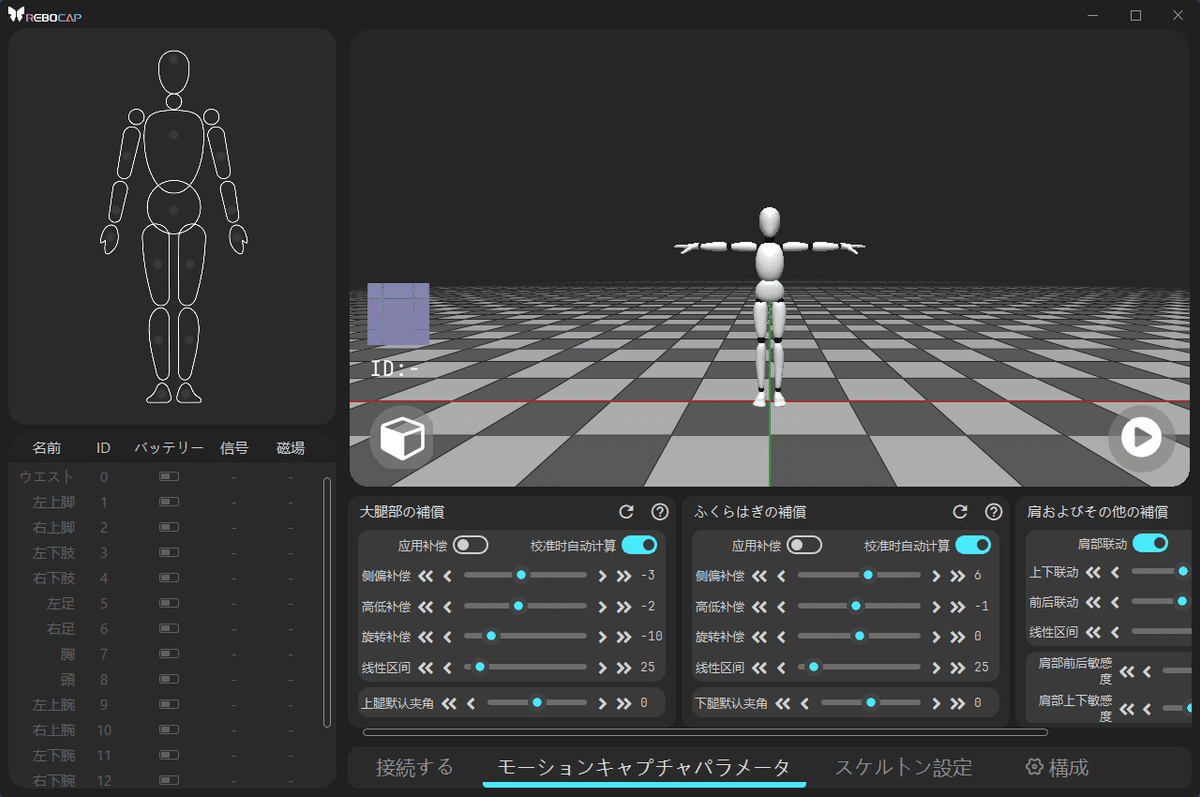The image size is (1200, 797).
Task: Click the 下腿默认夹角 slider handle
Action: tap(871, 703)
